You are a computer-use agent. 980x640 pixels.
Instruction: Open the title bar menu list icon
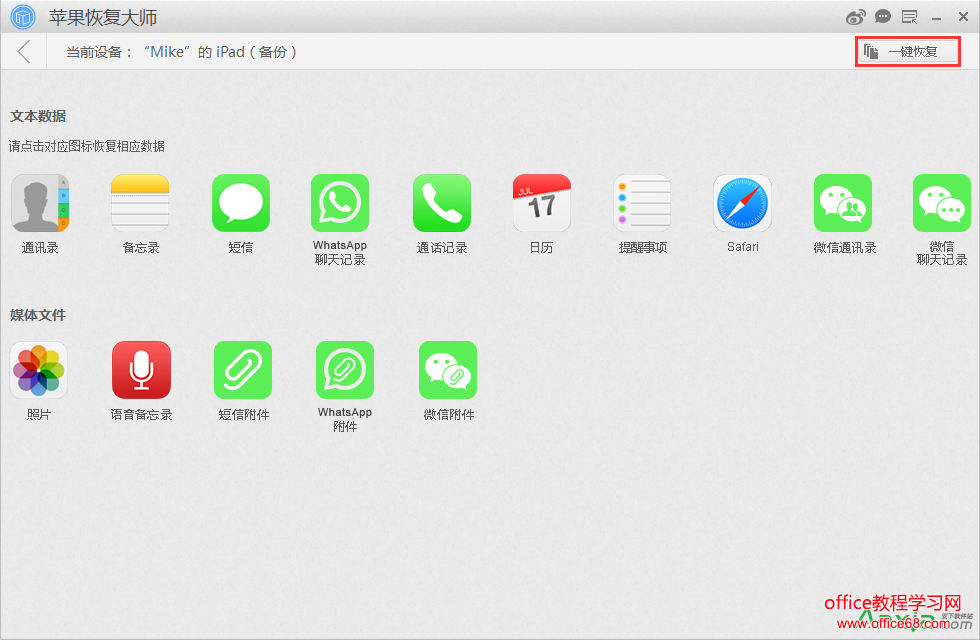click(909, 17)
